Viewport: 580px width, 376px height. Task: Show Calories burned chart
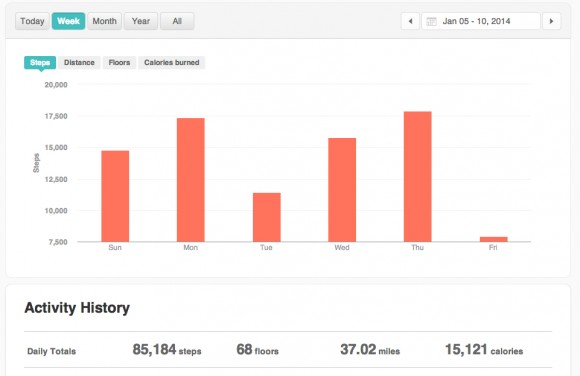click(x=172, y=63)
